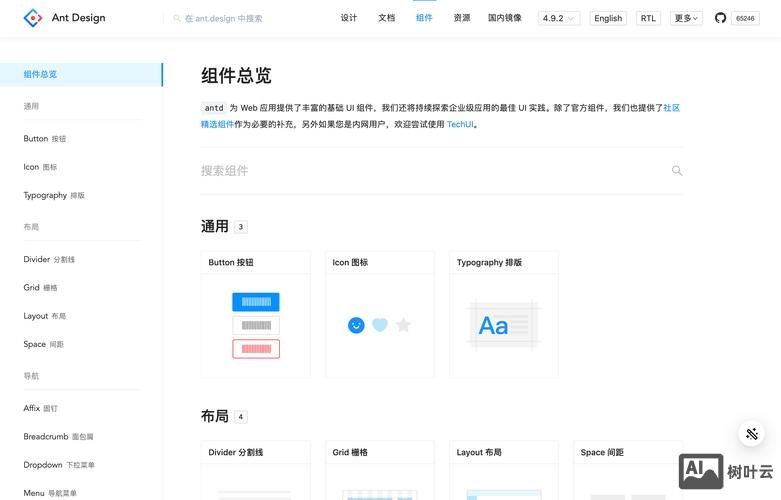
Task: Open the Icon 图标 component card
Action: click(380, 314)
